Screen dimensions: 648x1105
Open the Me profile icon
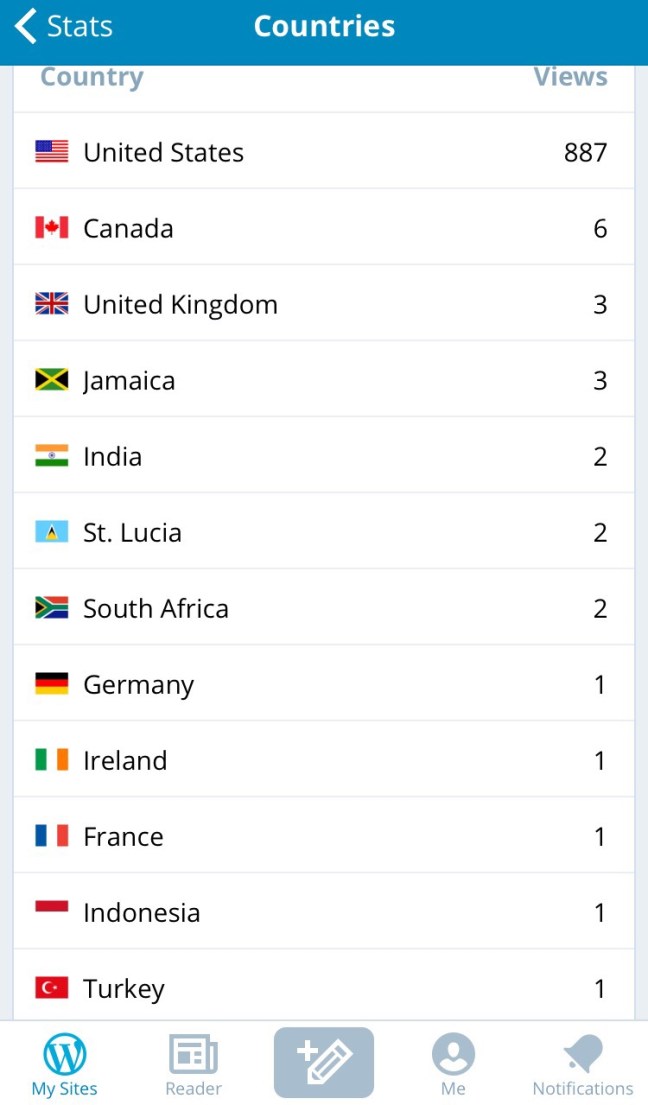pyautogui.click(x=453, y=1054)
